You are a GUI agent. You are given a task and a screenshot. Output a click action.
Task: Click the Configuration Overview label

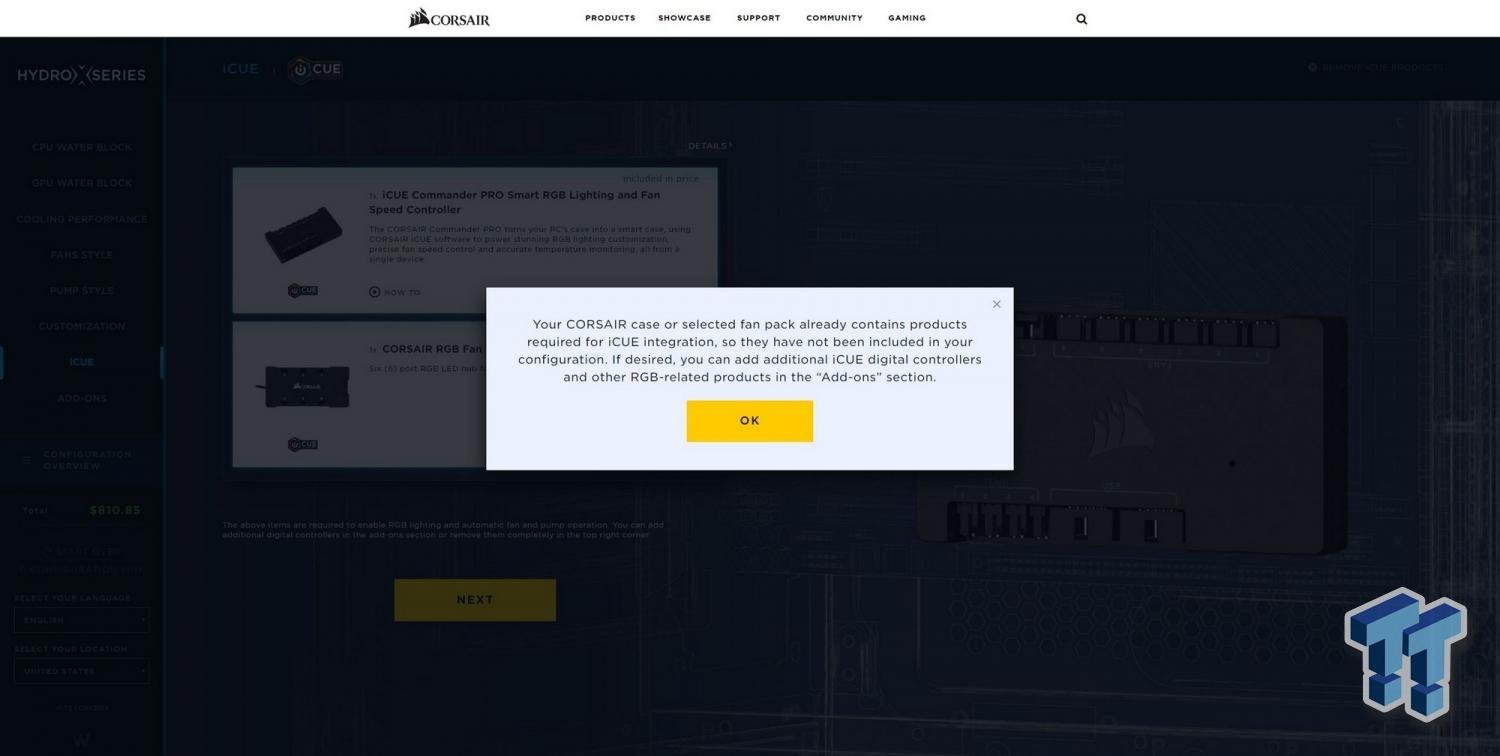click(87, 460)
